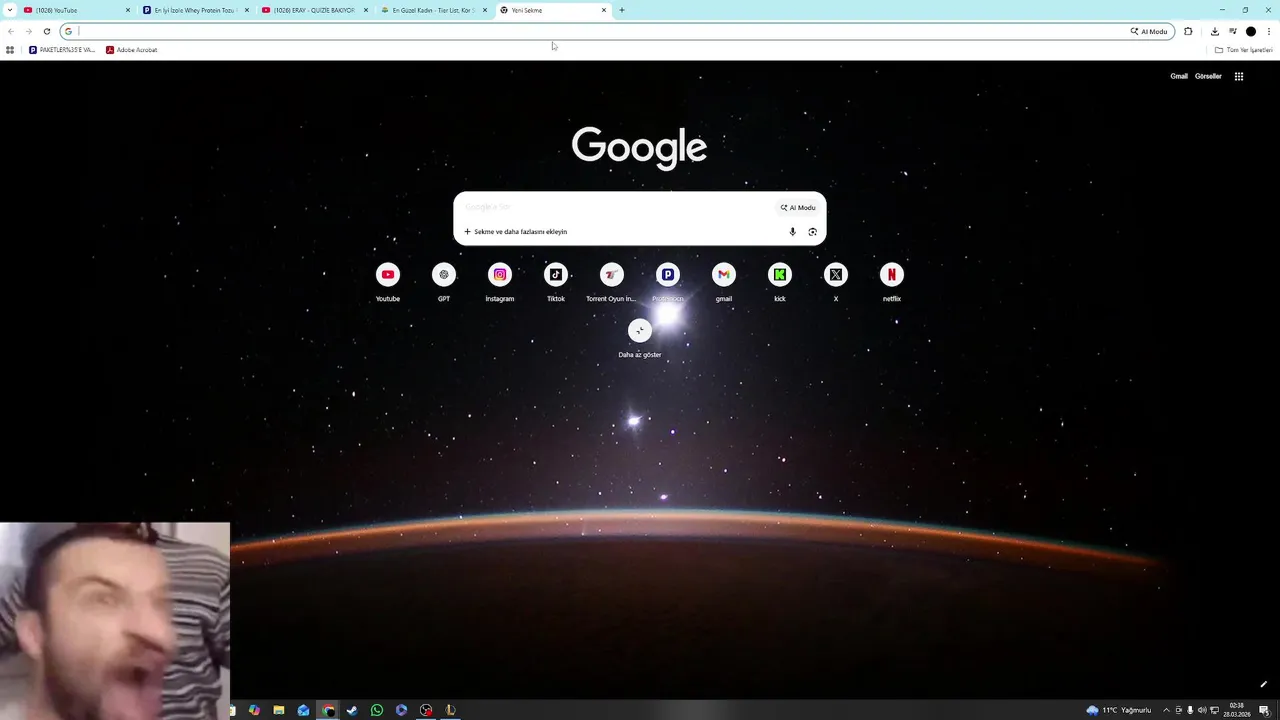
Task: Click the browser back arrow
Action: point(11,31)
